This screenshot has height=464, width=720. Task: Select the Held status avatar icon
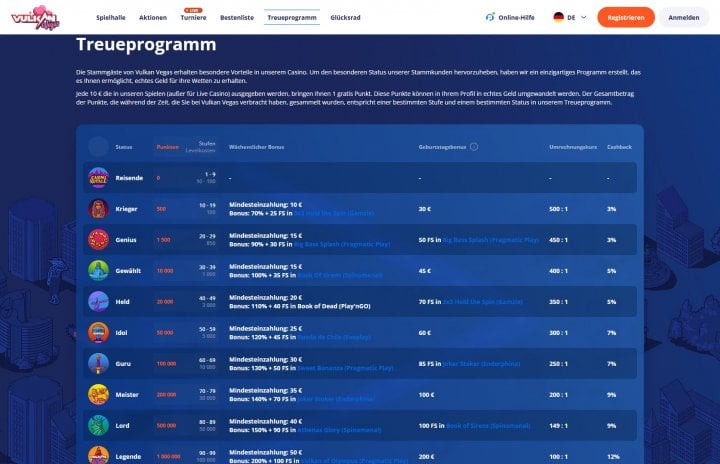click(x=98, y=301)
